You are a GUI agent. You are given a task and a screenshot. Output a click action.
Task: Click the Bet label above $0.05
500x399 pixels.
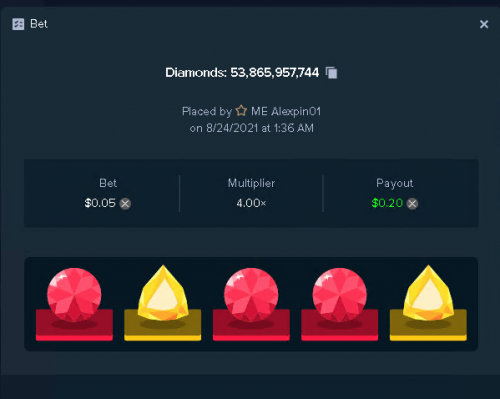(x=108, y=183)
